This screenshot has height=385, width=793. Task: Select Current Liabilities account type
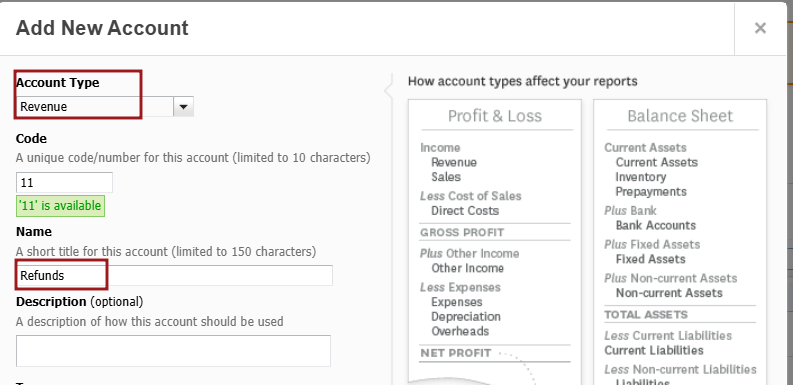pos(653,351)
